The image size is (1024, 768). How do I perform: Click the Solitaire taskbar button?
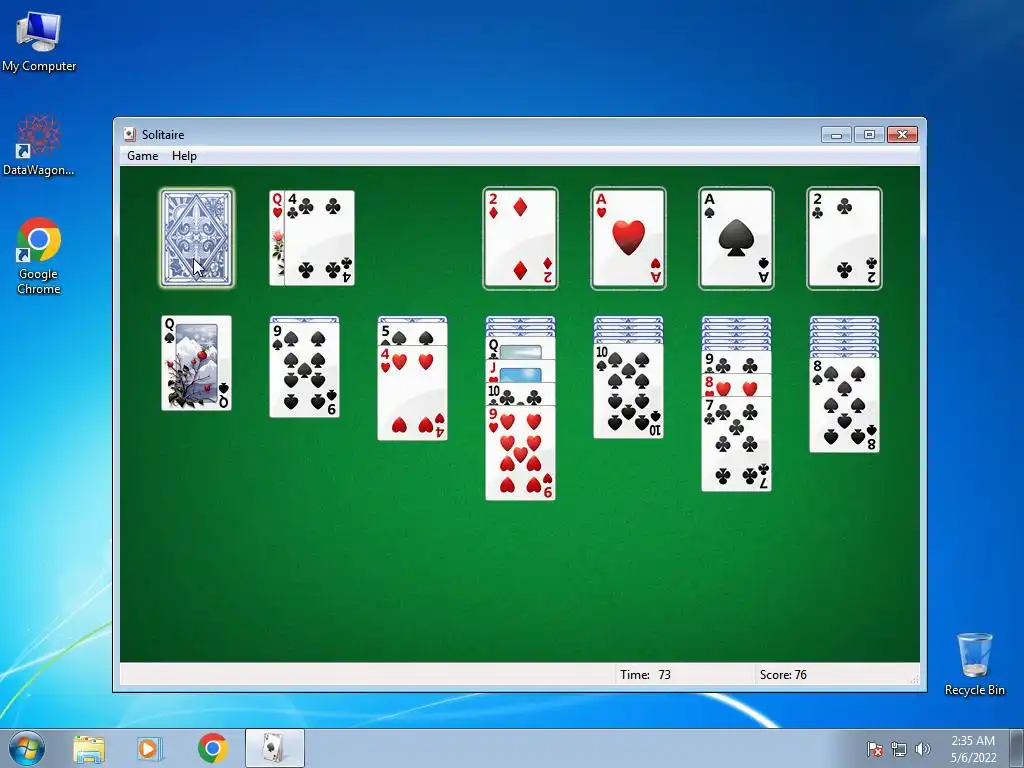275,748
